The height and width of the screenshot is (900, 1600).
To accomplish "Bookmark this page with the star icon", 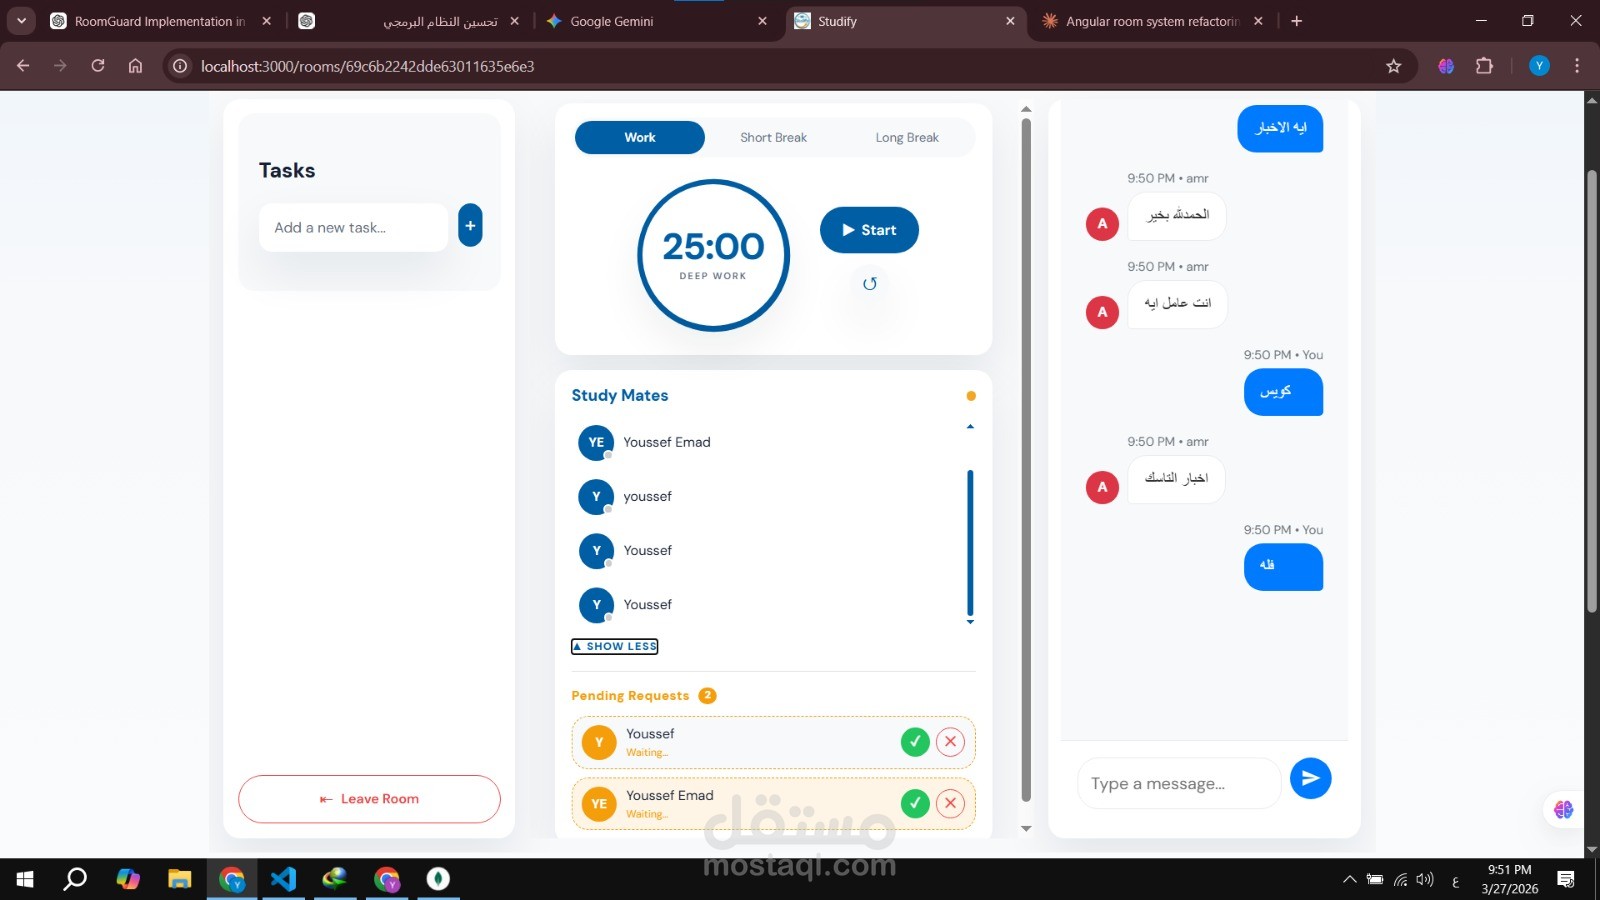I will click(1394, 66).
